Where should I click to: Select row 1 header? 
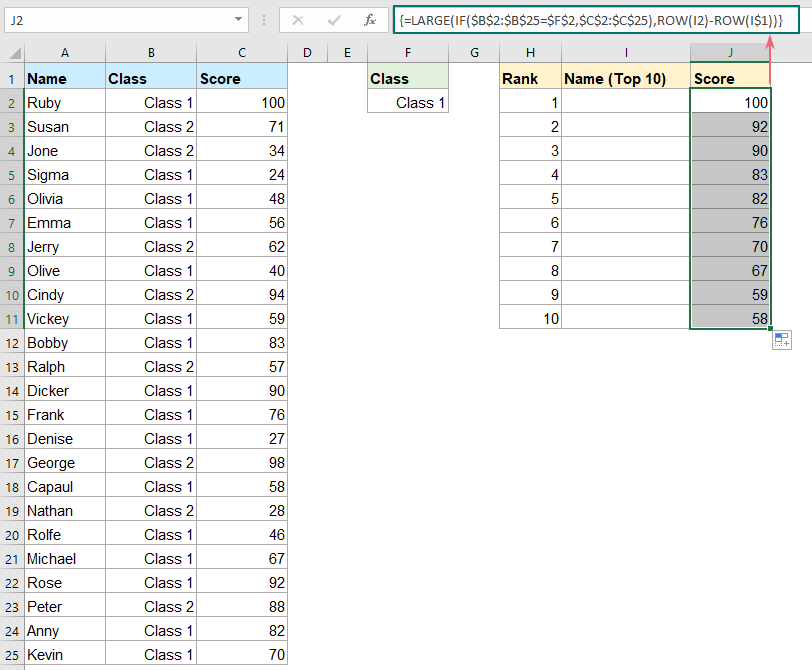[12, 78]
